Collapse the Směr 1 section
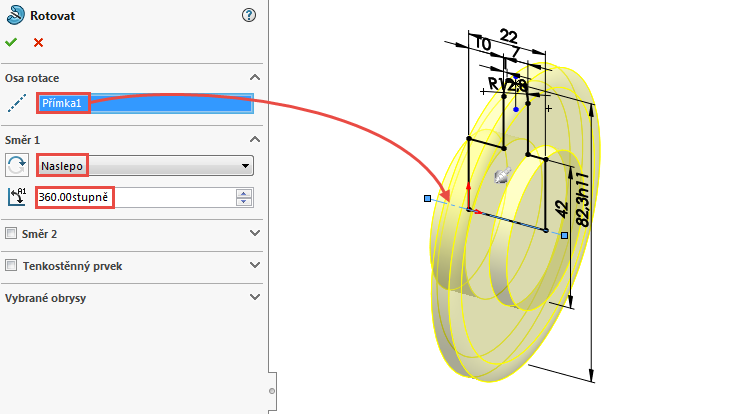This screenshot has height=414, width=750. (255, 140)
